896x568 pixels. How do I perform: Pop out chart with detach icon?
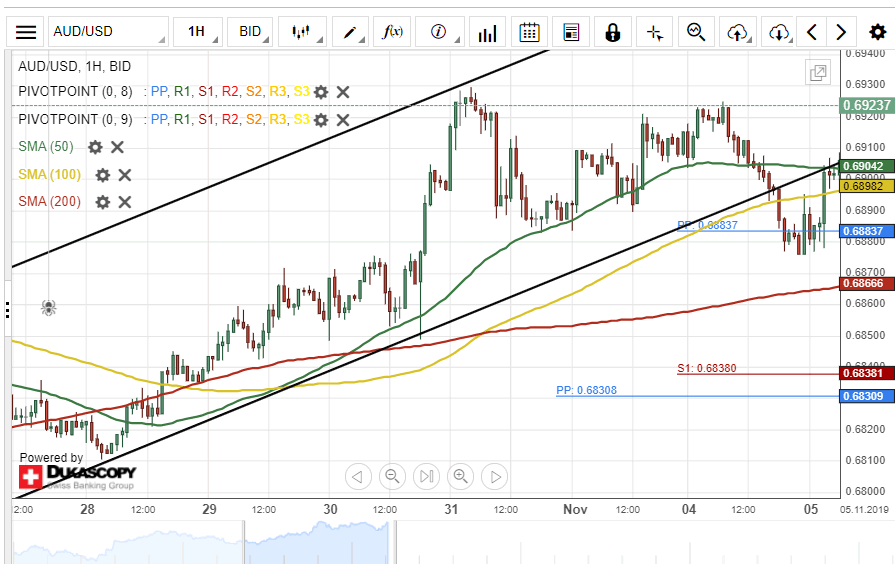click(818, 72)
